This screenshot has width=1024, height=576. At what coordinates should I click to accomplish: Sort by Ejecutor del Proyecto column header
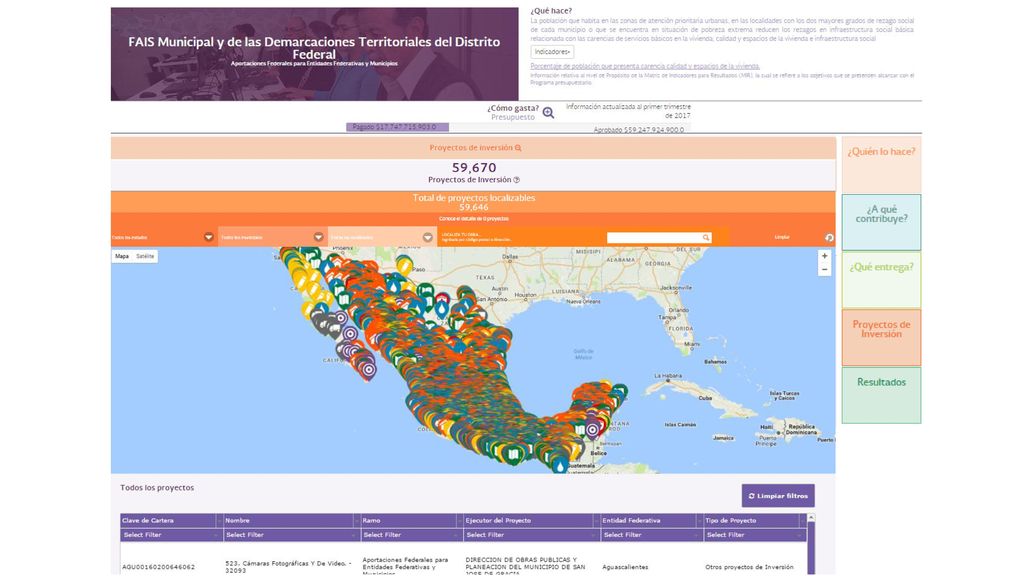tap(532, 520)
